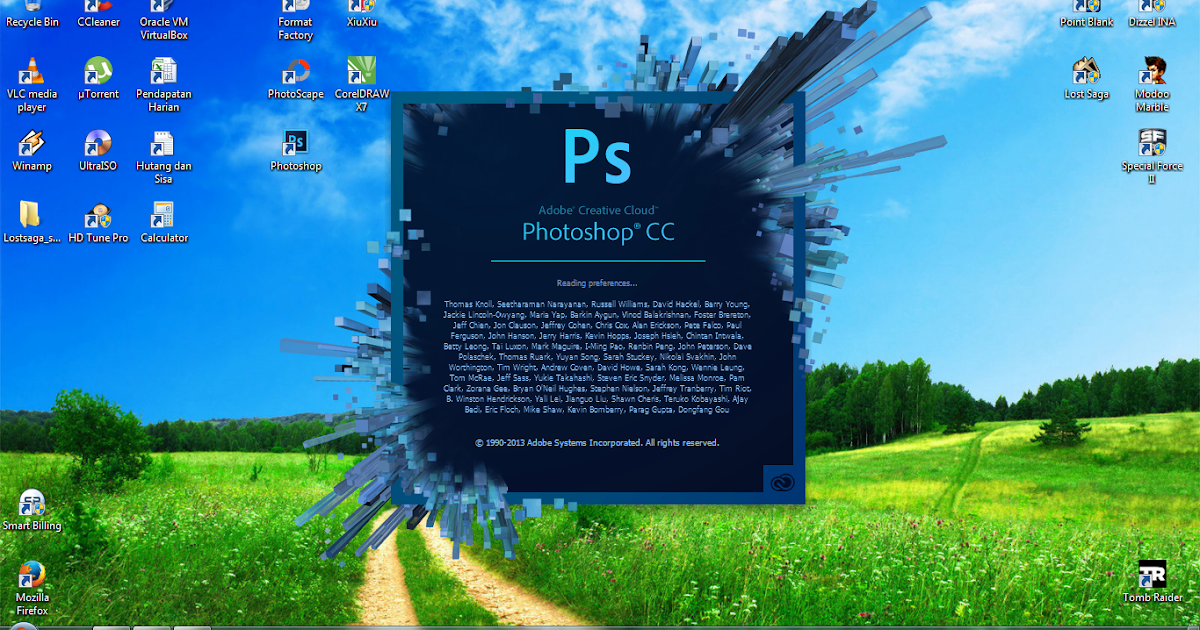Select the Tomb Raider game shortcut
Viewport: 1200px width, 630px height.
(1152, 582)
